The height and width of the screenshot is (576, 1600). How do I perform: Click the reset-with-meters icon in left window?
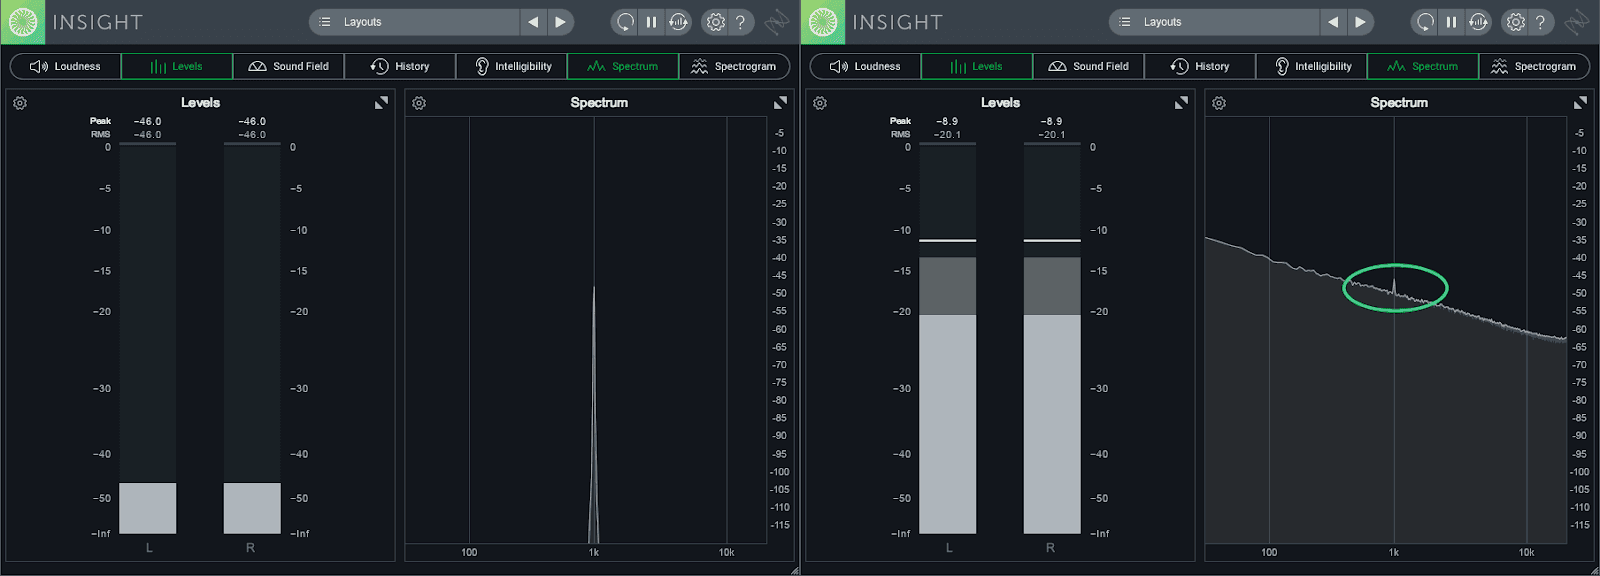pos(678,22)
